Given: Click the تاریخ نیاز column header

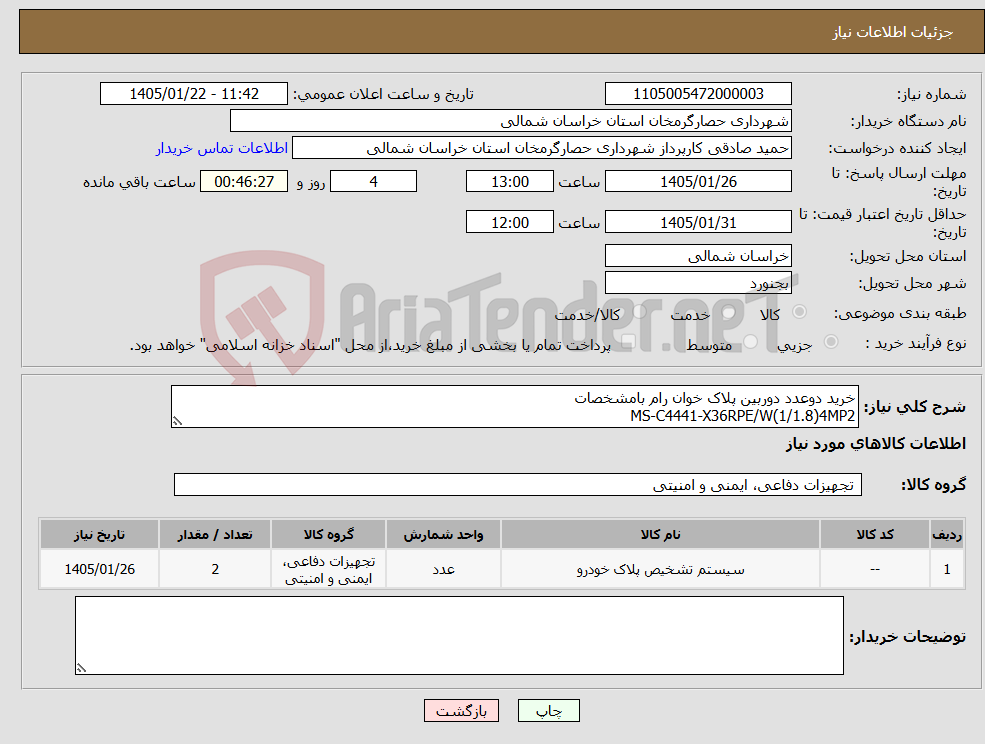Looking at the screenshot, I should pyautogui.click(x=99, y=534).
